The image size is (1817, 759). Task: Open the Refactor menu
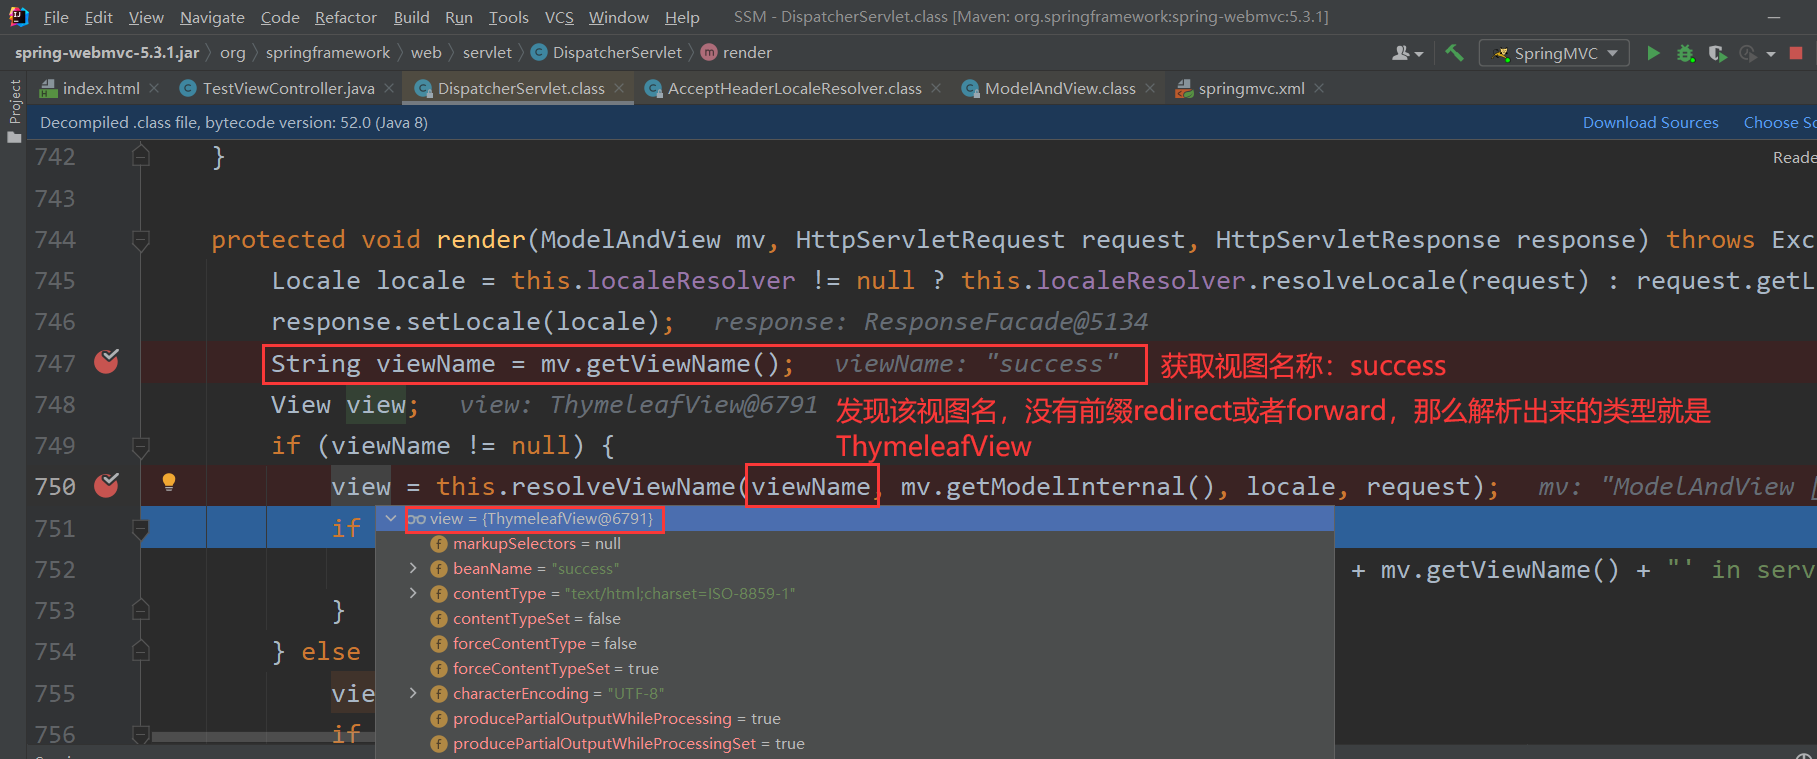tap(345, 17)
